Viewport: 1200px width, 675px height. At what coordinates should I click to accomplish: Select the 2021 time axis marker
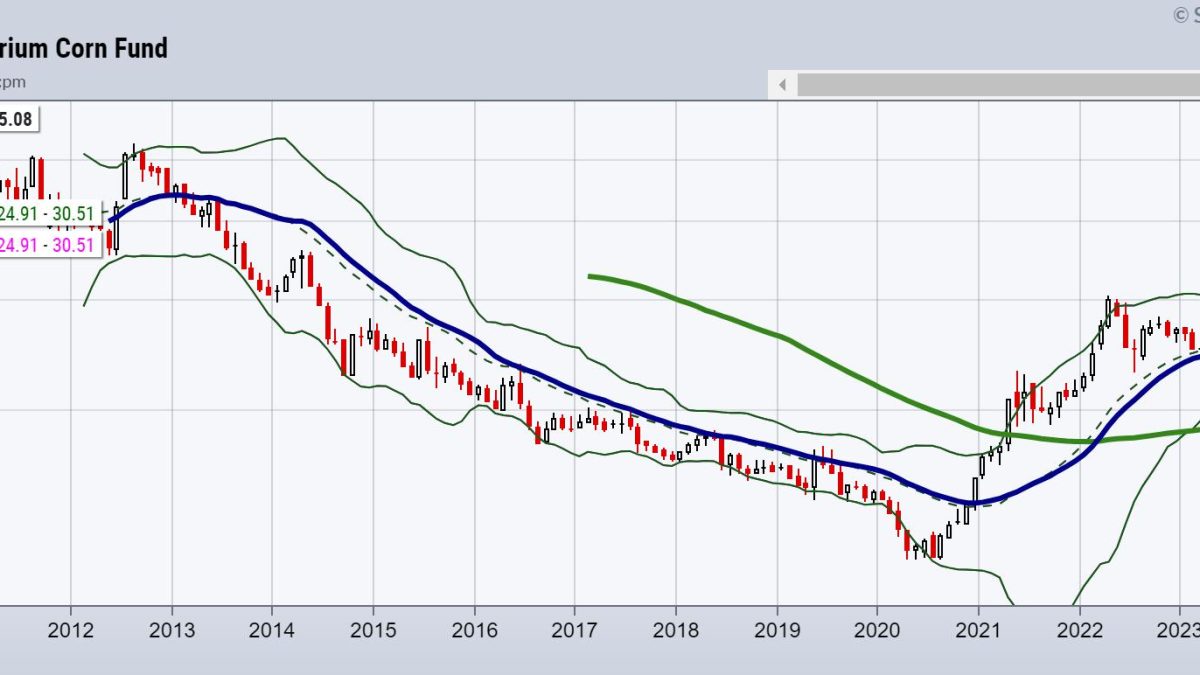click(x=977, y=630)
